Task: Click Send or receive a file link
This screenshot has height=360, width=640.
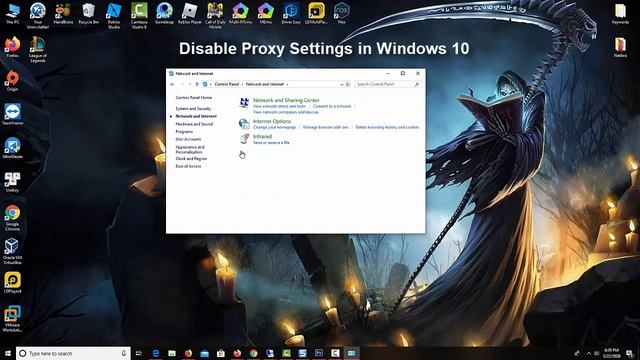Action: [x=271, y=142]
